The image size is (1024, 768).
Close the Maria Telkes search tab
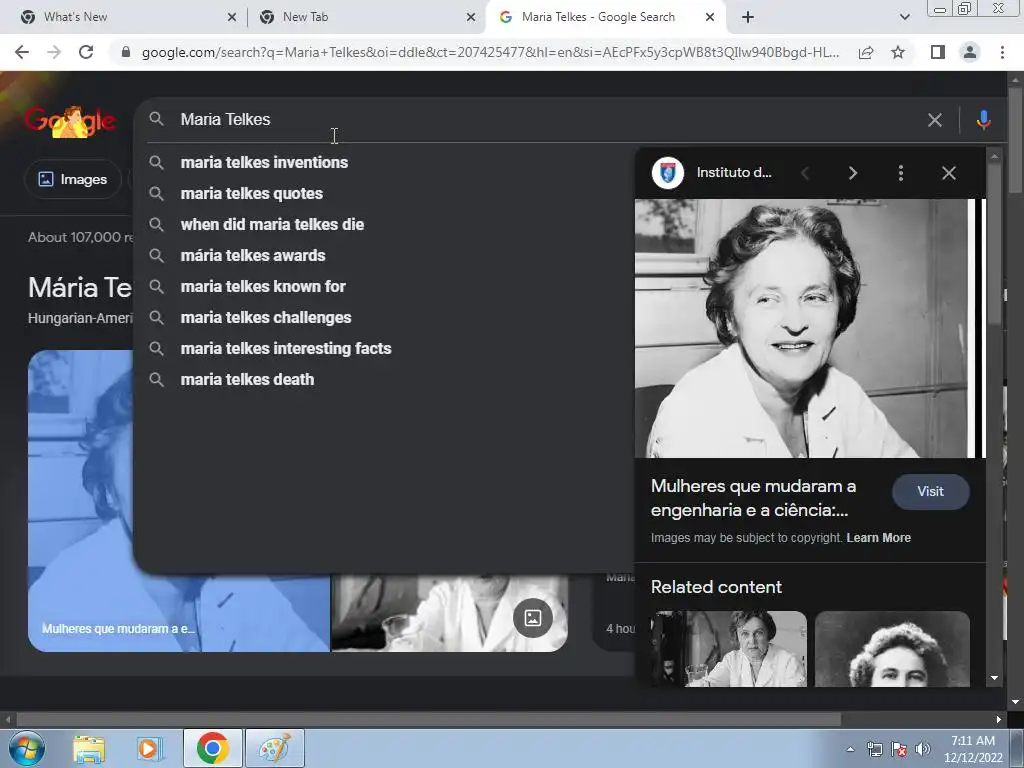pyautogui.click(x=710, y=17)
